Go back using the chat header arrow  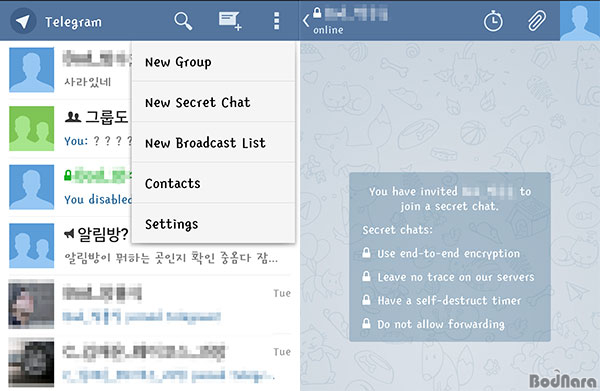(306, 21)
